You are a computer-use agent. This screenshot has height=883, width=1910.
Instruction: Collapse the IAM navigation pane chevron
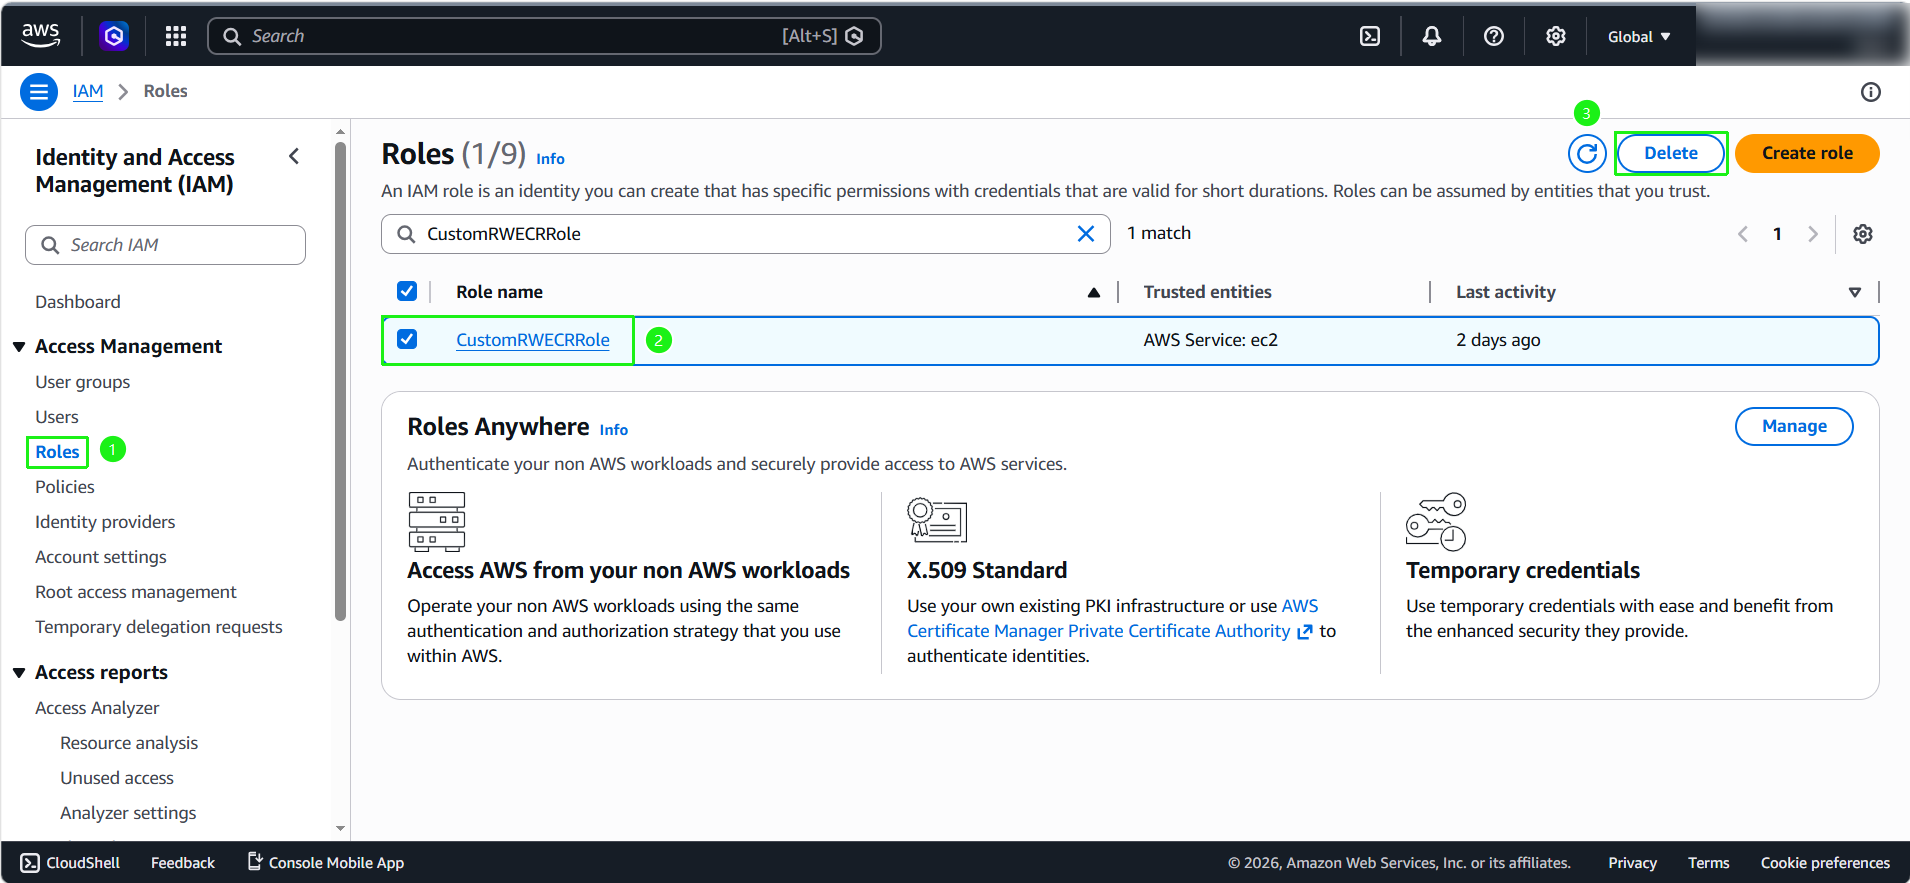[x=294, y=156]
